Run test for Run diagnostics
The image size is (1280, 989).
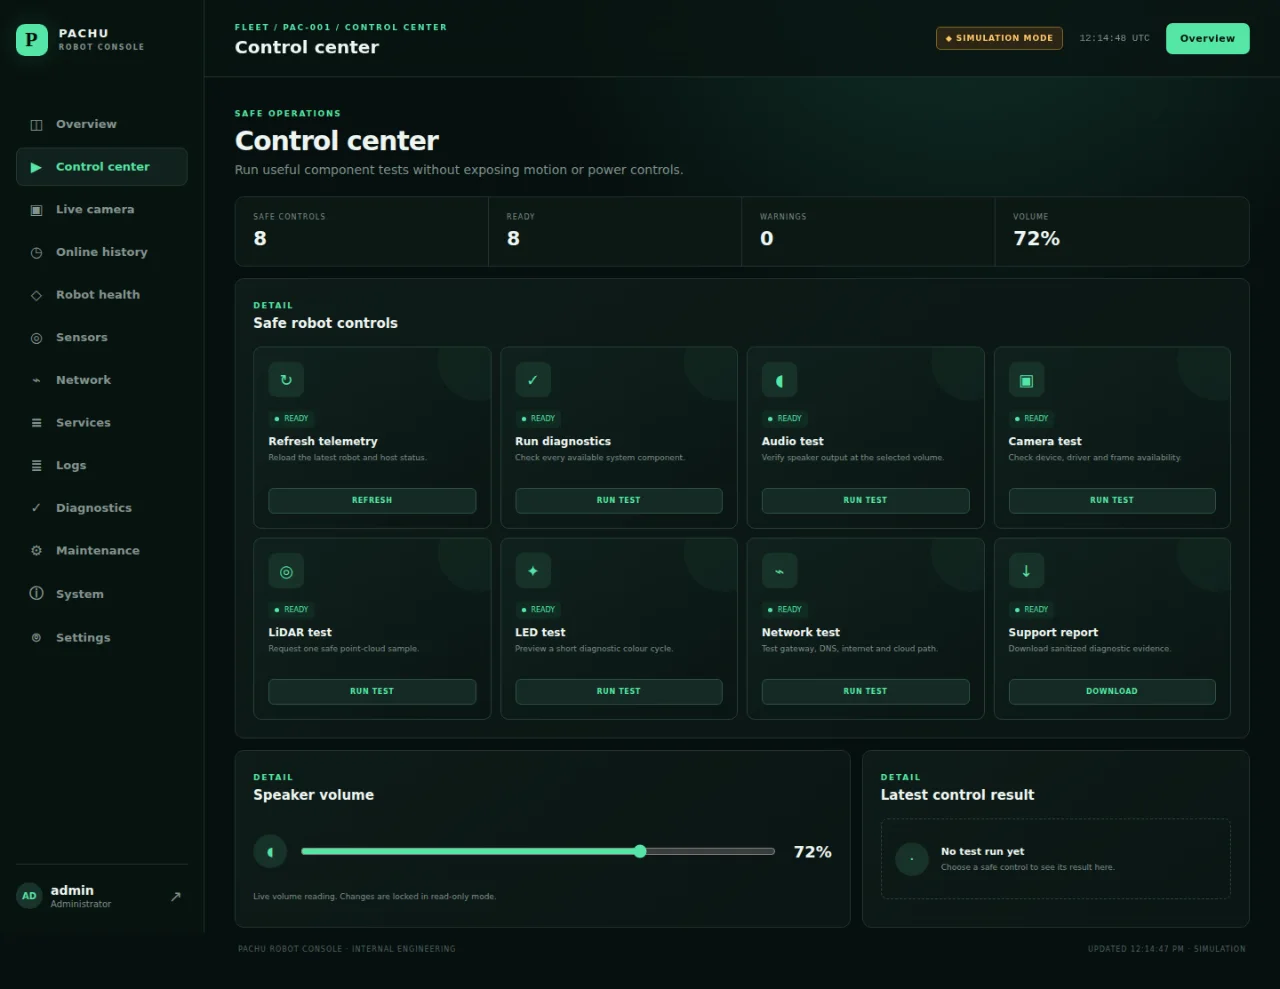pos(619,500)
